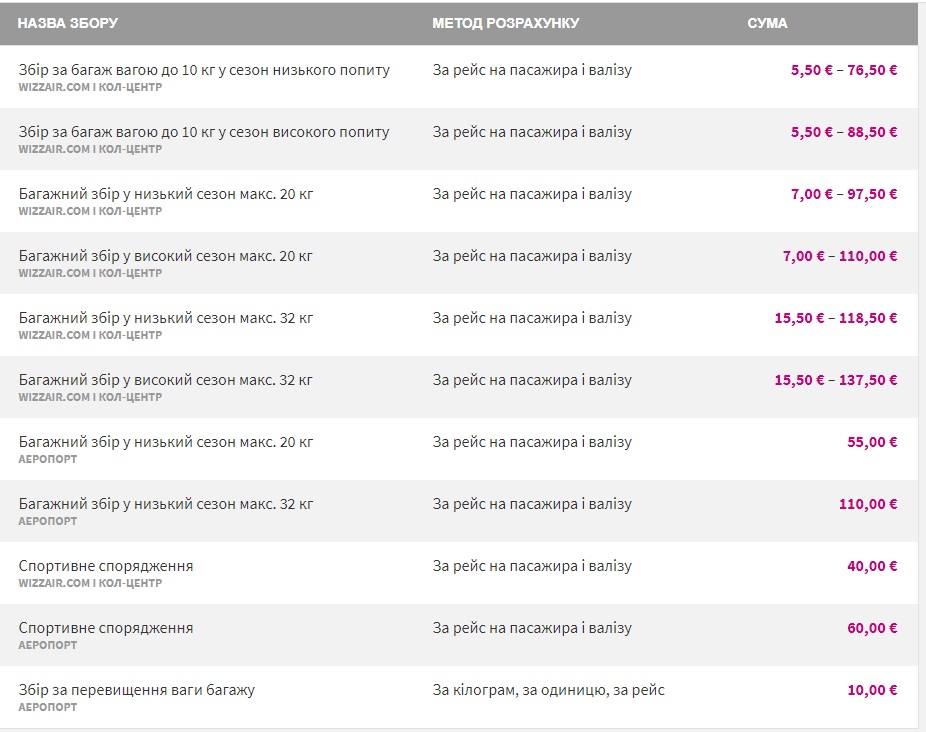Select Багажний збір у високий сезон макс. 20 кг
The height and width of the screenshot is (732, 926).
(x=166, y=256)
